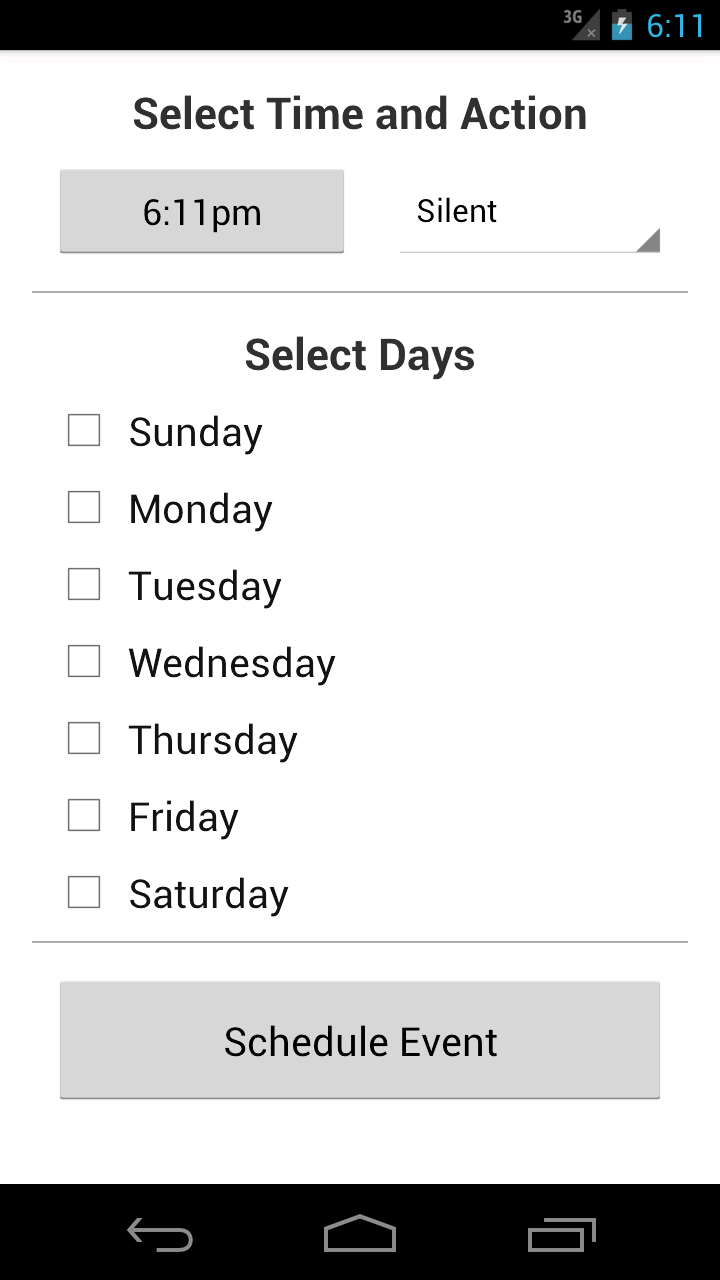Tap the Android home navigation icon
The width and height of the screenshot is (720, 1280).
coord(360,1234)
